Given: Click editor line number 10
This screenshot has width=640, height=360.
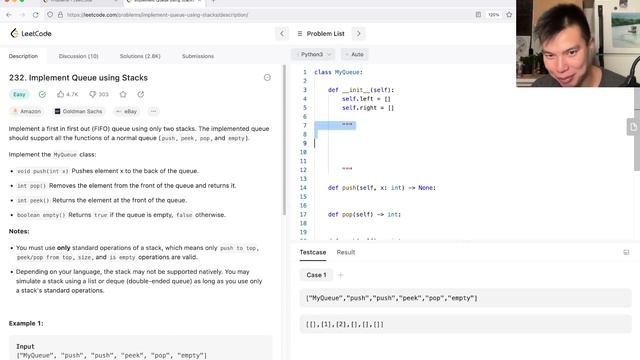Looking at the screenshot, I should (303, 152).
